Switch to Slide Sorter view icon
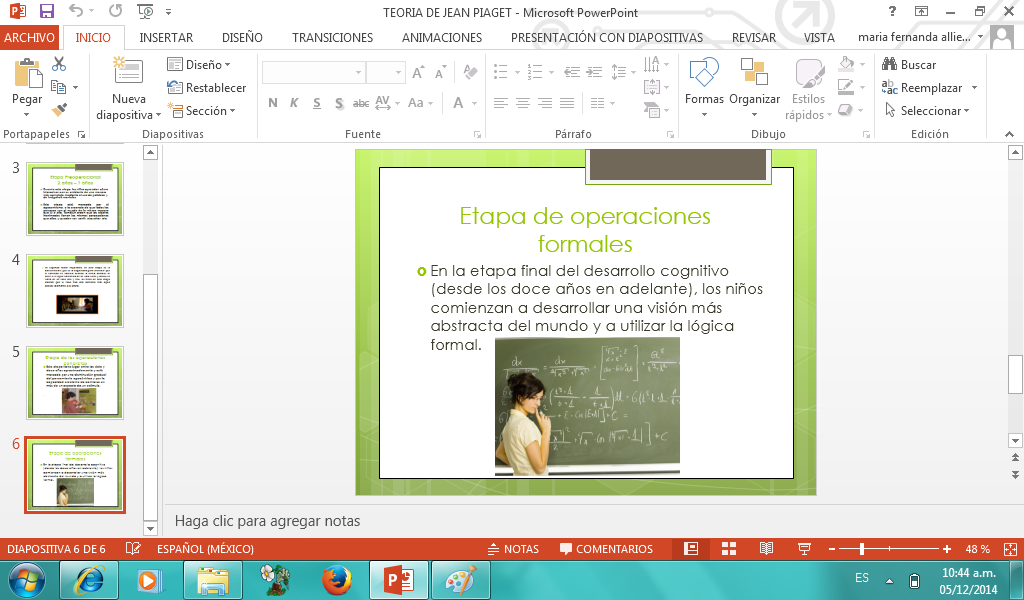The width and height of the screenshot is (1024, 600). (x=729, y=549)
